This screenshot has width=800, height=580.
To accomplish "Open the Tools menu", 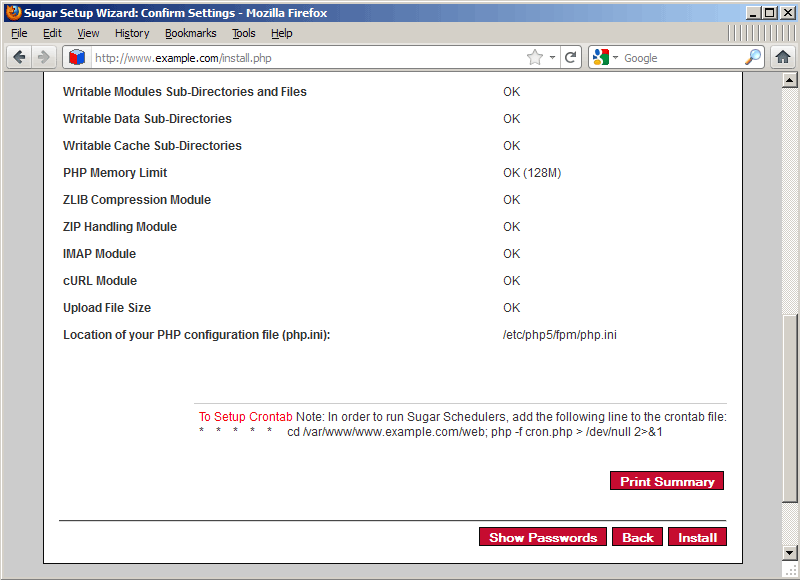I will pyautogui.click(x=244, y=33).
